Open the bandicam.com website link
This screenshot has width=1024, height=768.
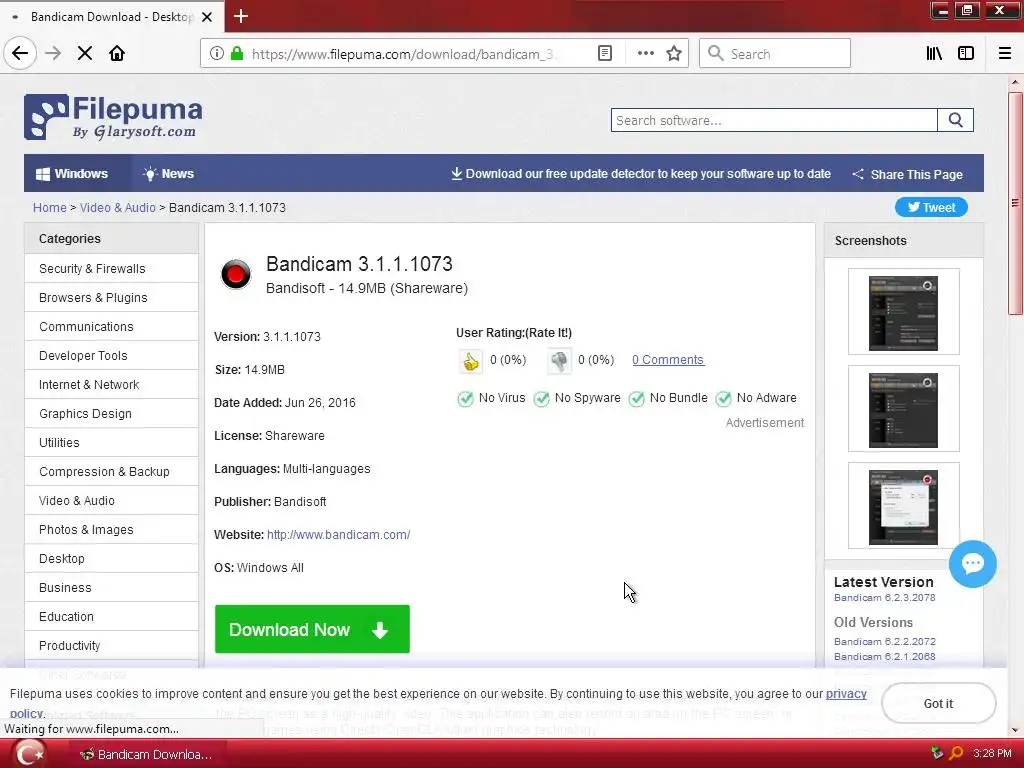338,535
